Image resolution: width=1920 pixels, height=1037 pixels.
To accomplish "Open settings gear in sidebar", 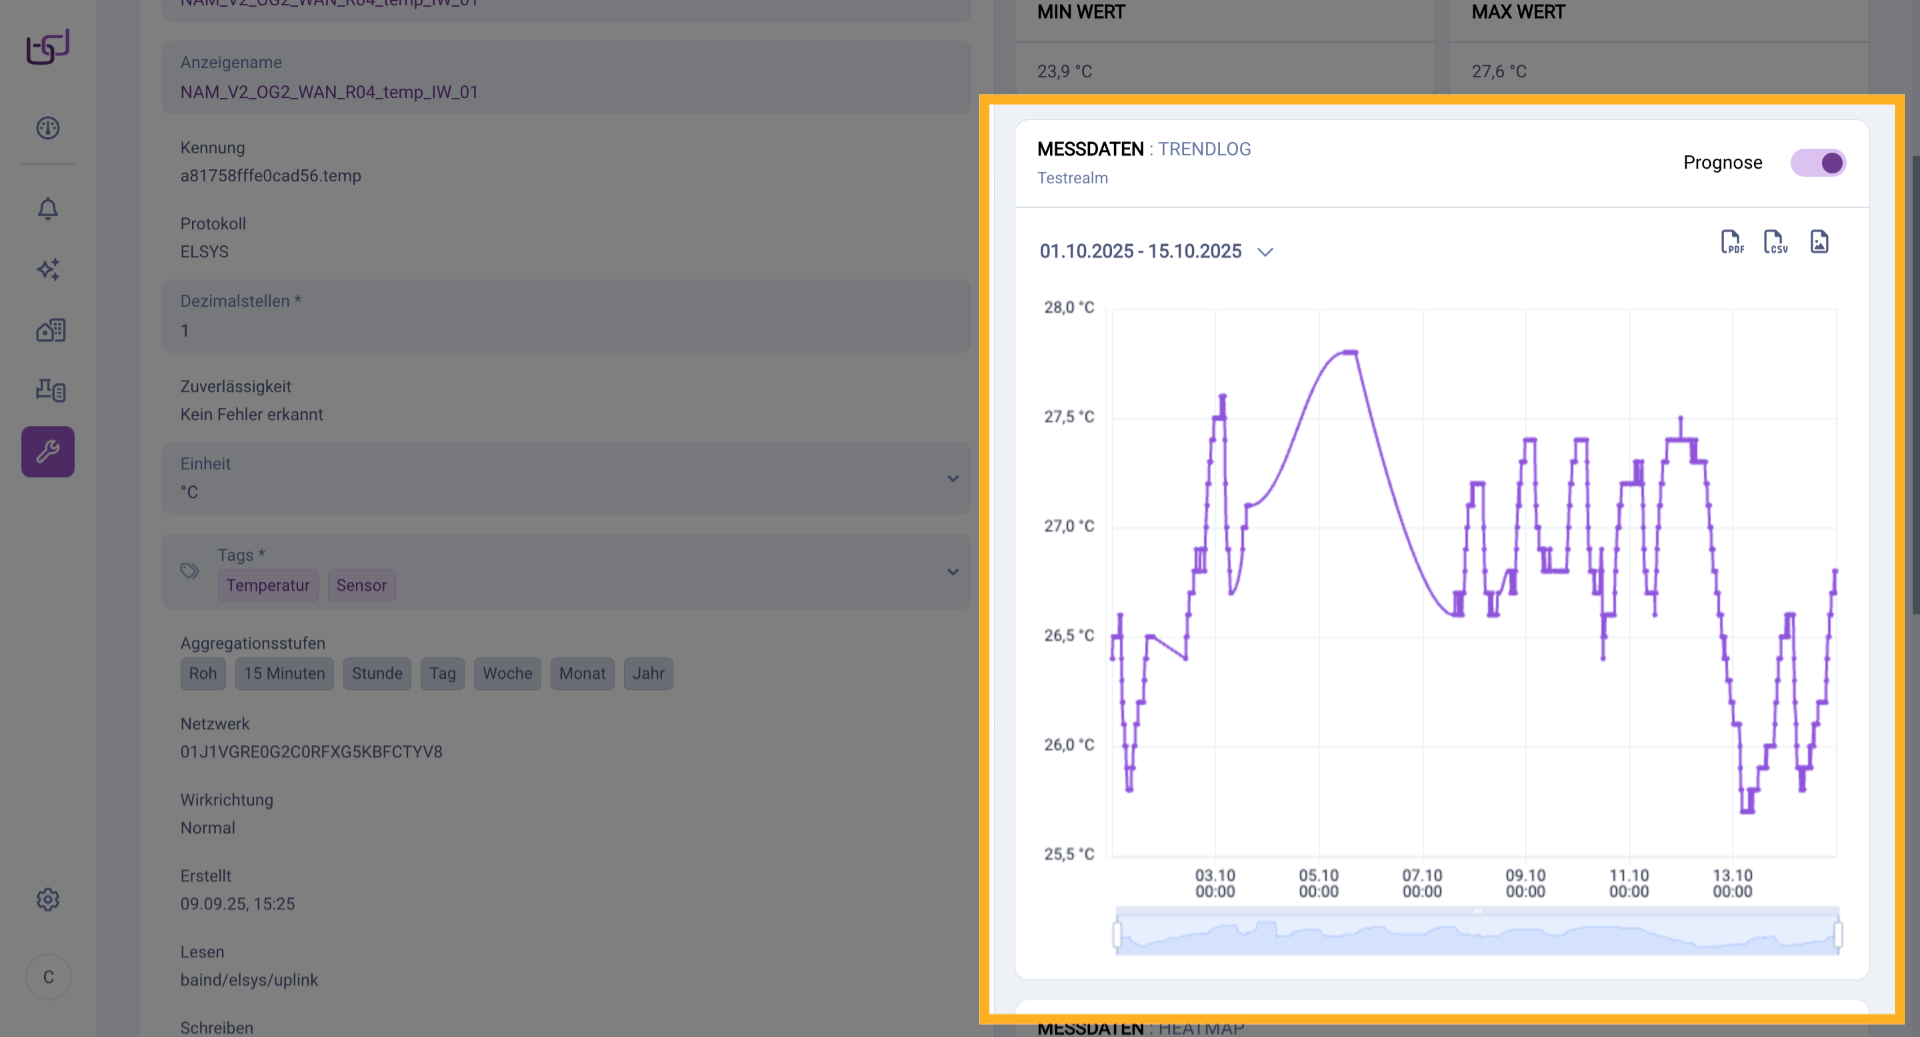I will pos(48,900).
